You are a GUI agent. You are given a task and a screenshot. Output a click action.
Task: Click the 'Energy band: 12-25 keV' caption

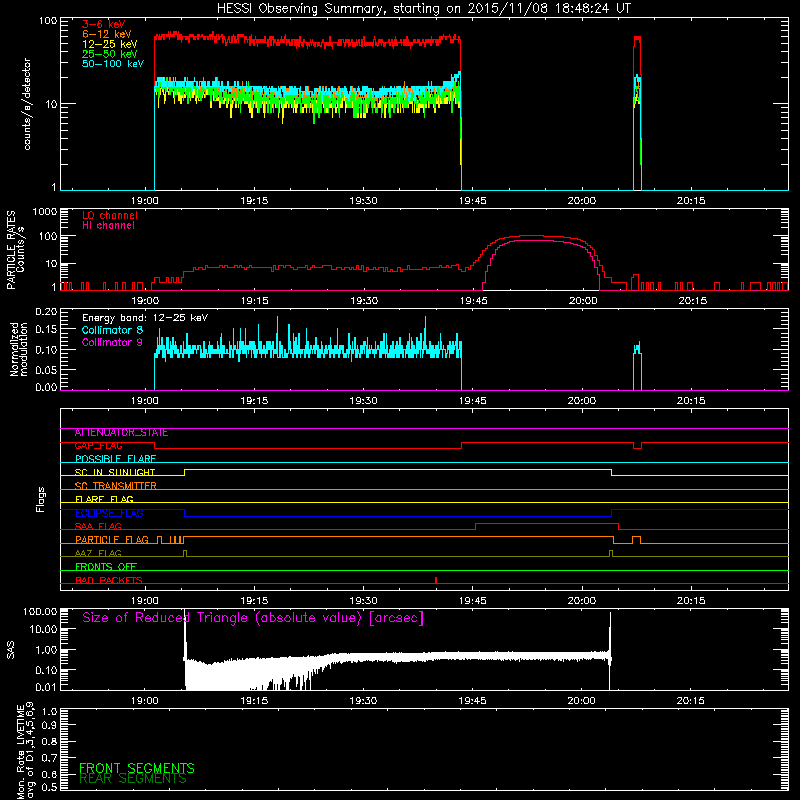tap(145, 318)
